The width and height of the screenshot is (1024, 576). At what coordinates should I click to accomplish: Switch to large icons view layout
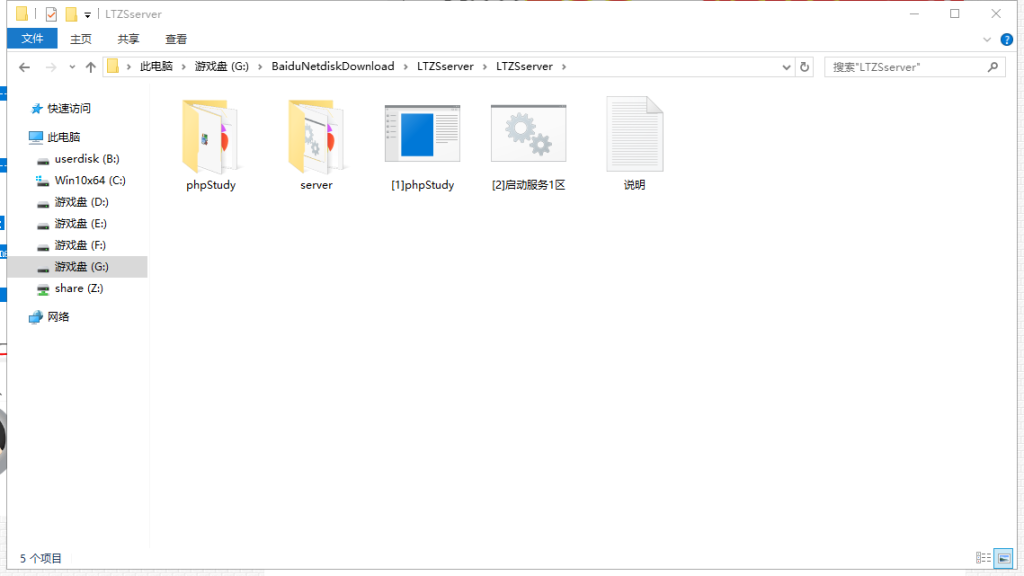click(x=1004, y=558)
